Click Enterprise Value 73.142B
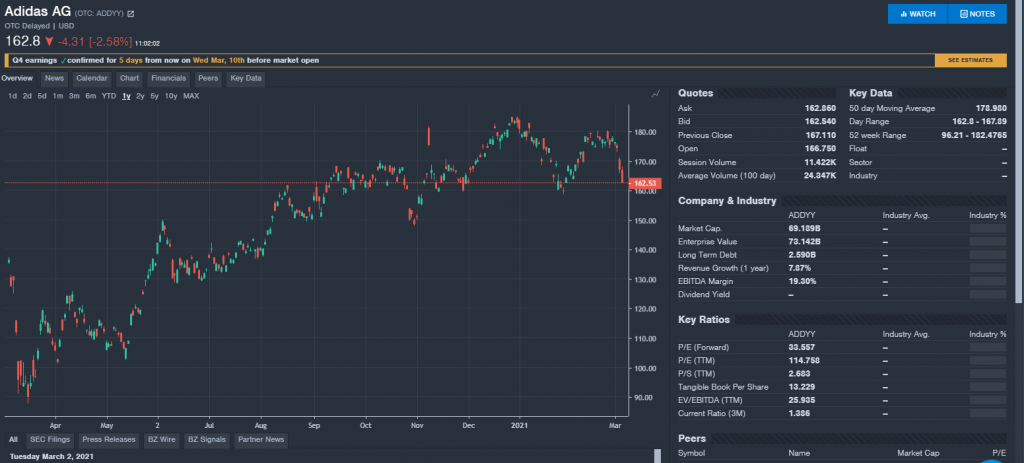The height and width of the screenshot is (463, 1024). point(805,242)
